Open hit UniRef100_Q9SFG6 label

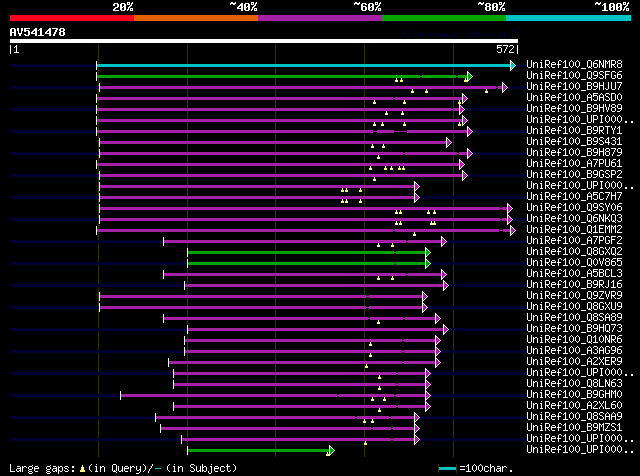pos(574,76)
